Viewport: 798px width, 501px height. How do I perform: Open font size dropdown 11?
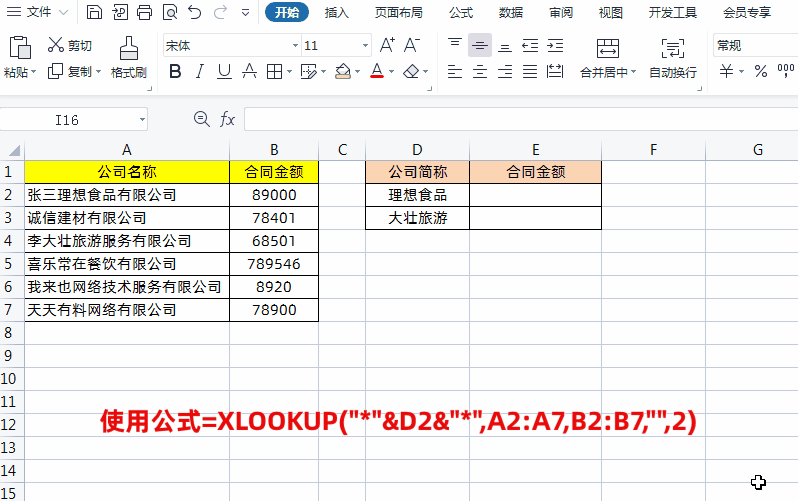(x=365, y=46)
